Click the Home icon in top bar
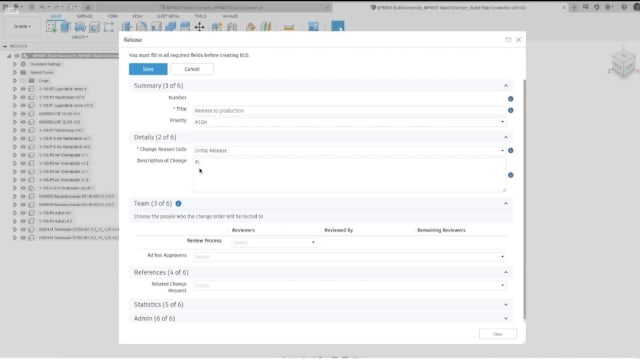The image size is (640, 363). (88, 7)
